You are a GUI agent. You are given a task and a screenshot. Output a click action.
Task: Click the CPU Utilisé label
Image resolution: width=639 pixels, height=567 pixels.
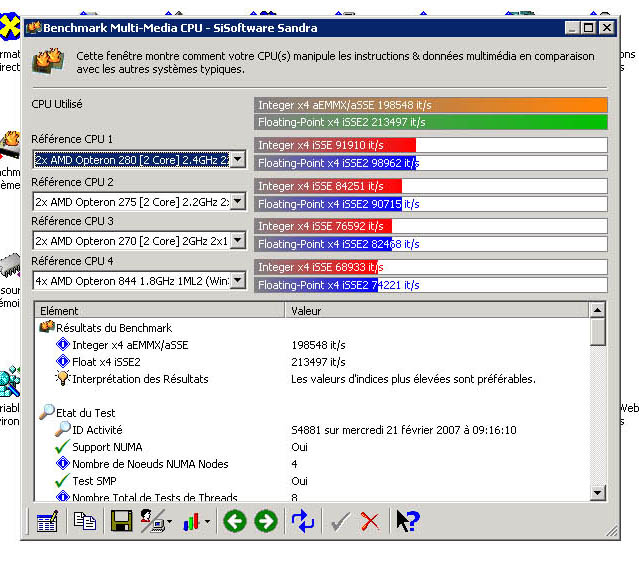pos(57,104)
